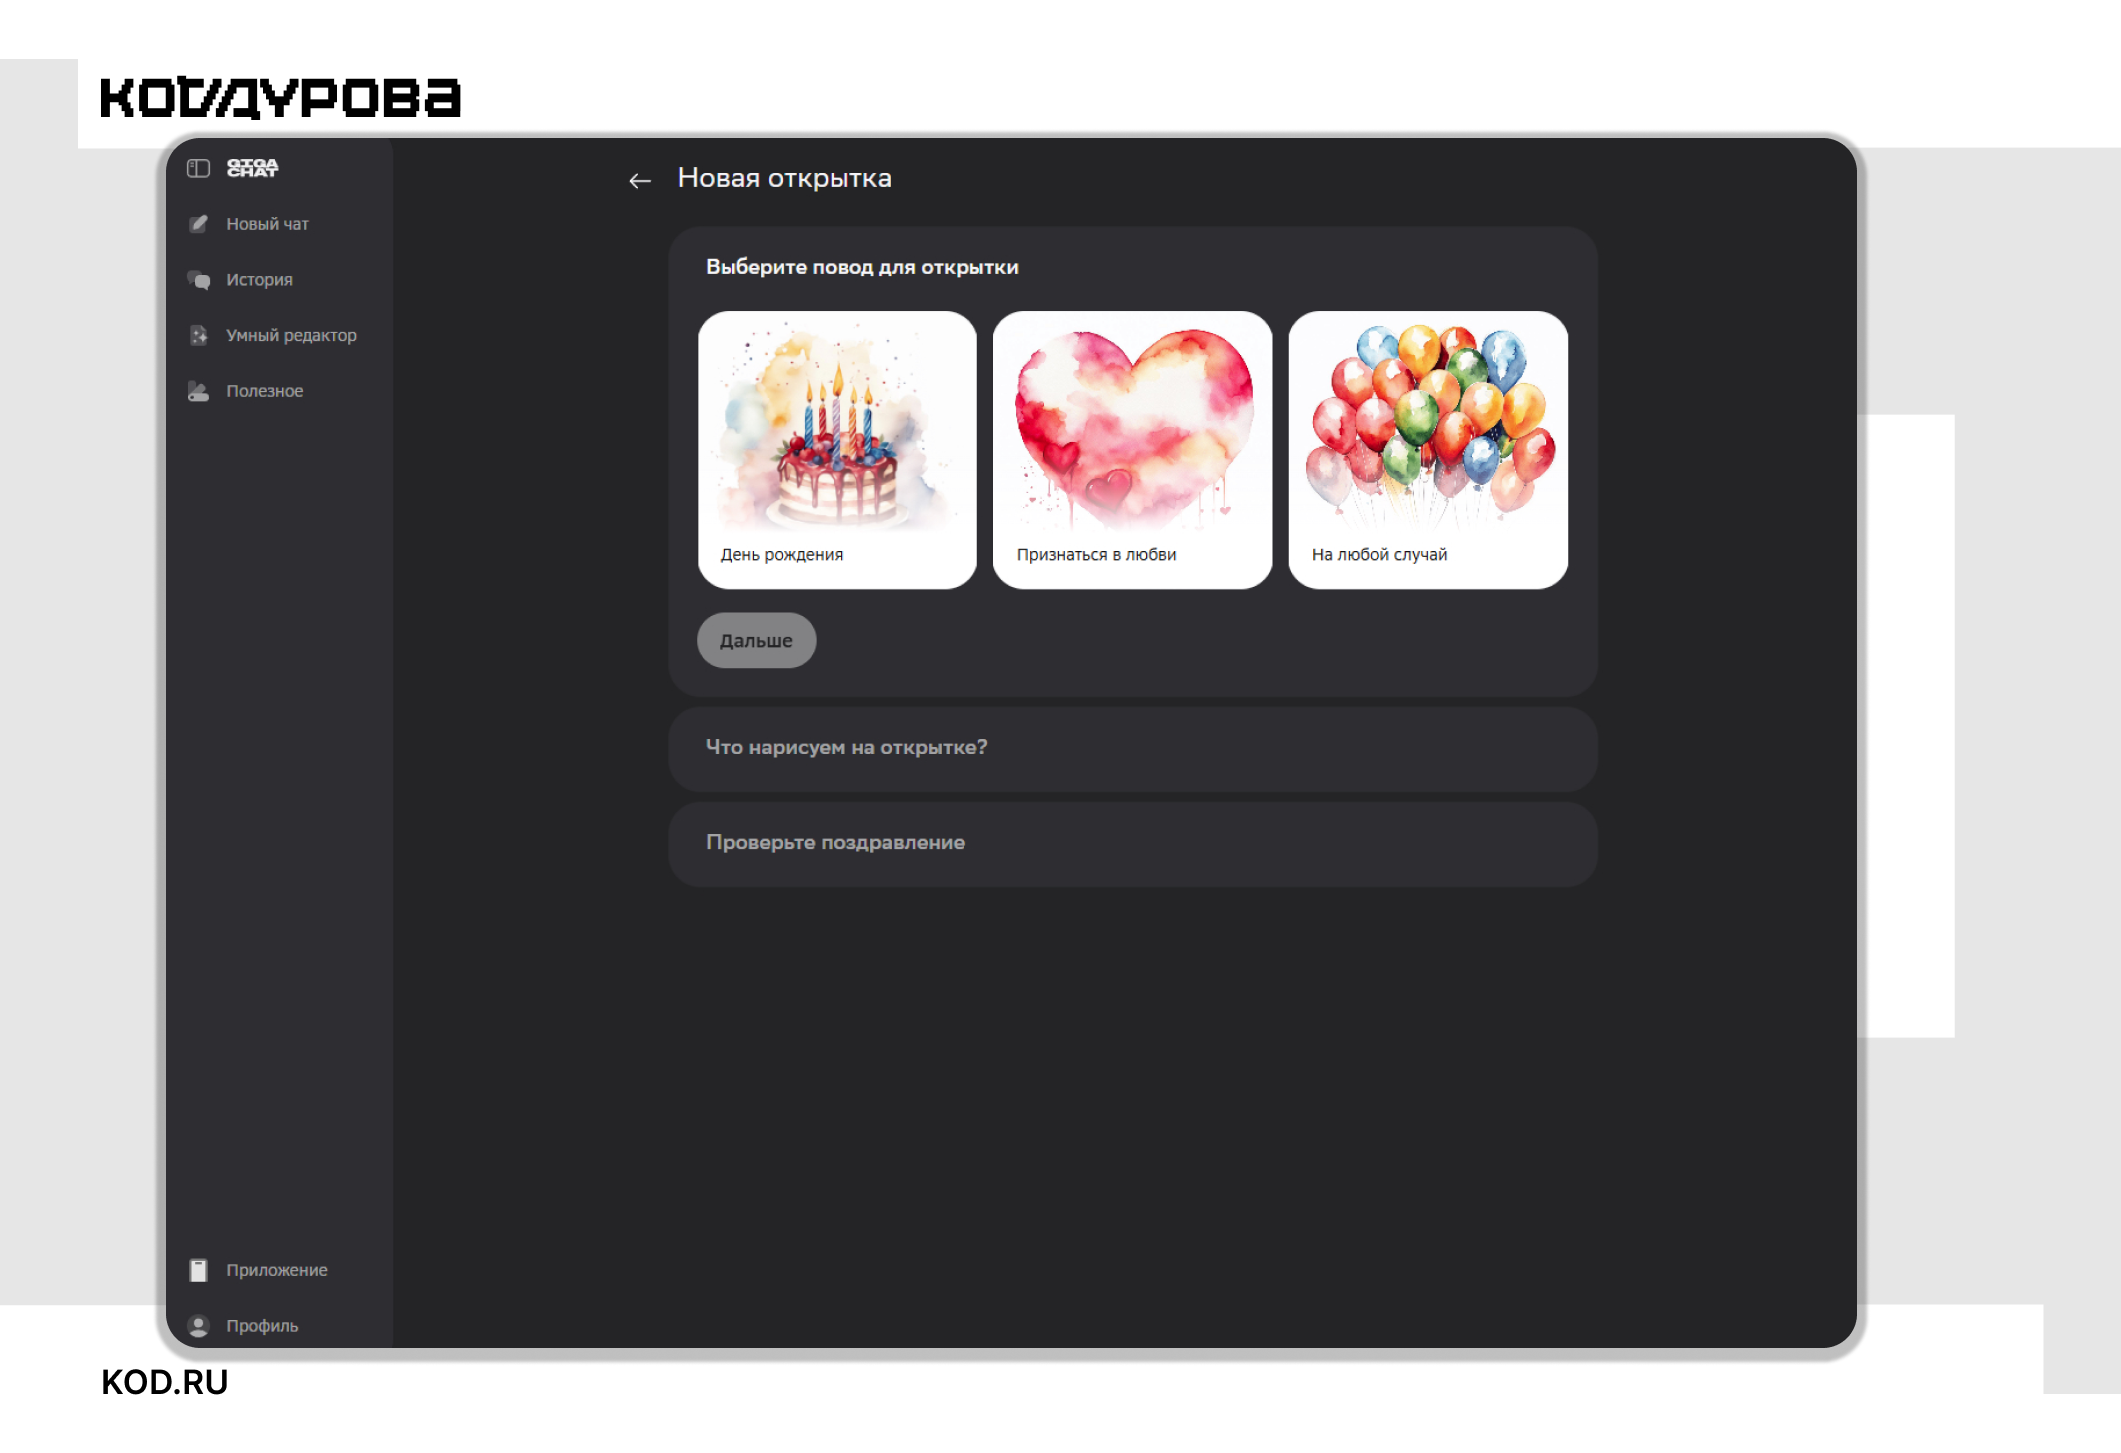Click the Приложение phone icon
Screen dimensions: 2121x1453
(x=198, y=1270)
